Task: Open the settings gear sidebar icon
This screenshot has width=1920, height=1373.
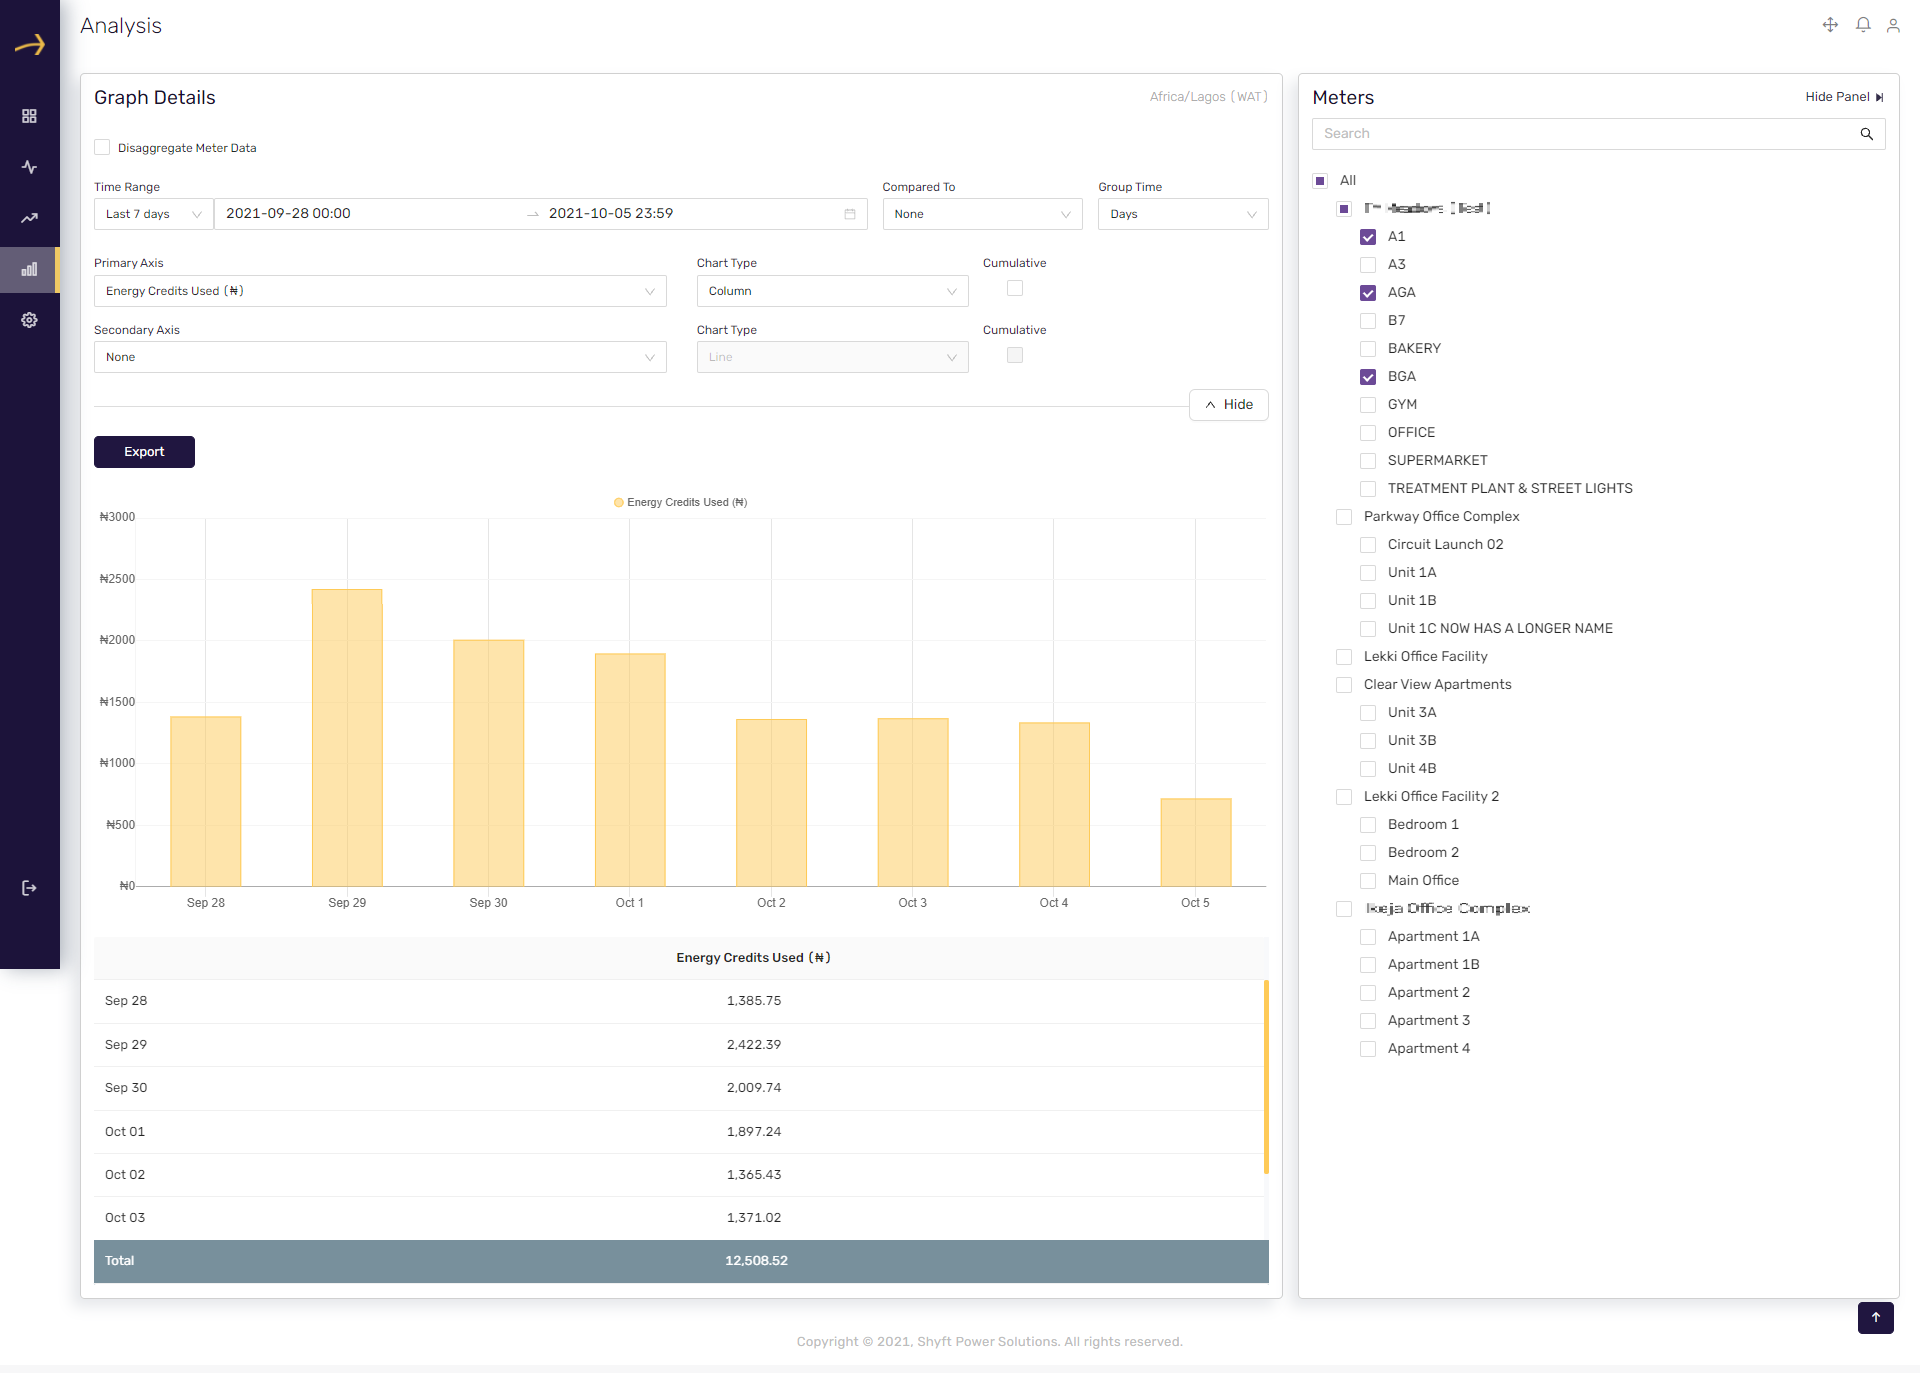Action: click(x=29, y=320)
